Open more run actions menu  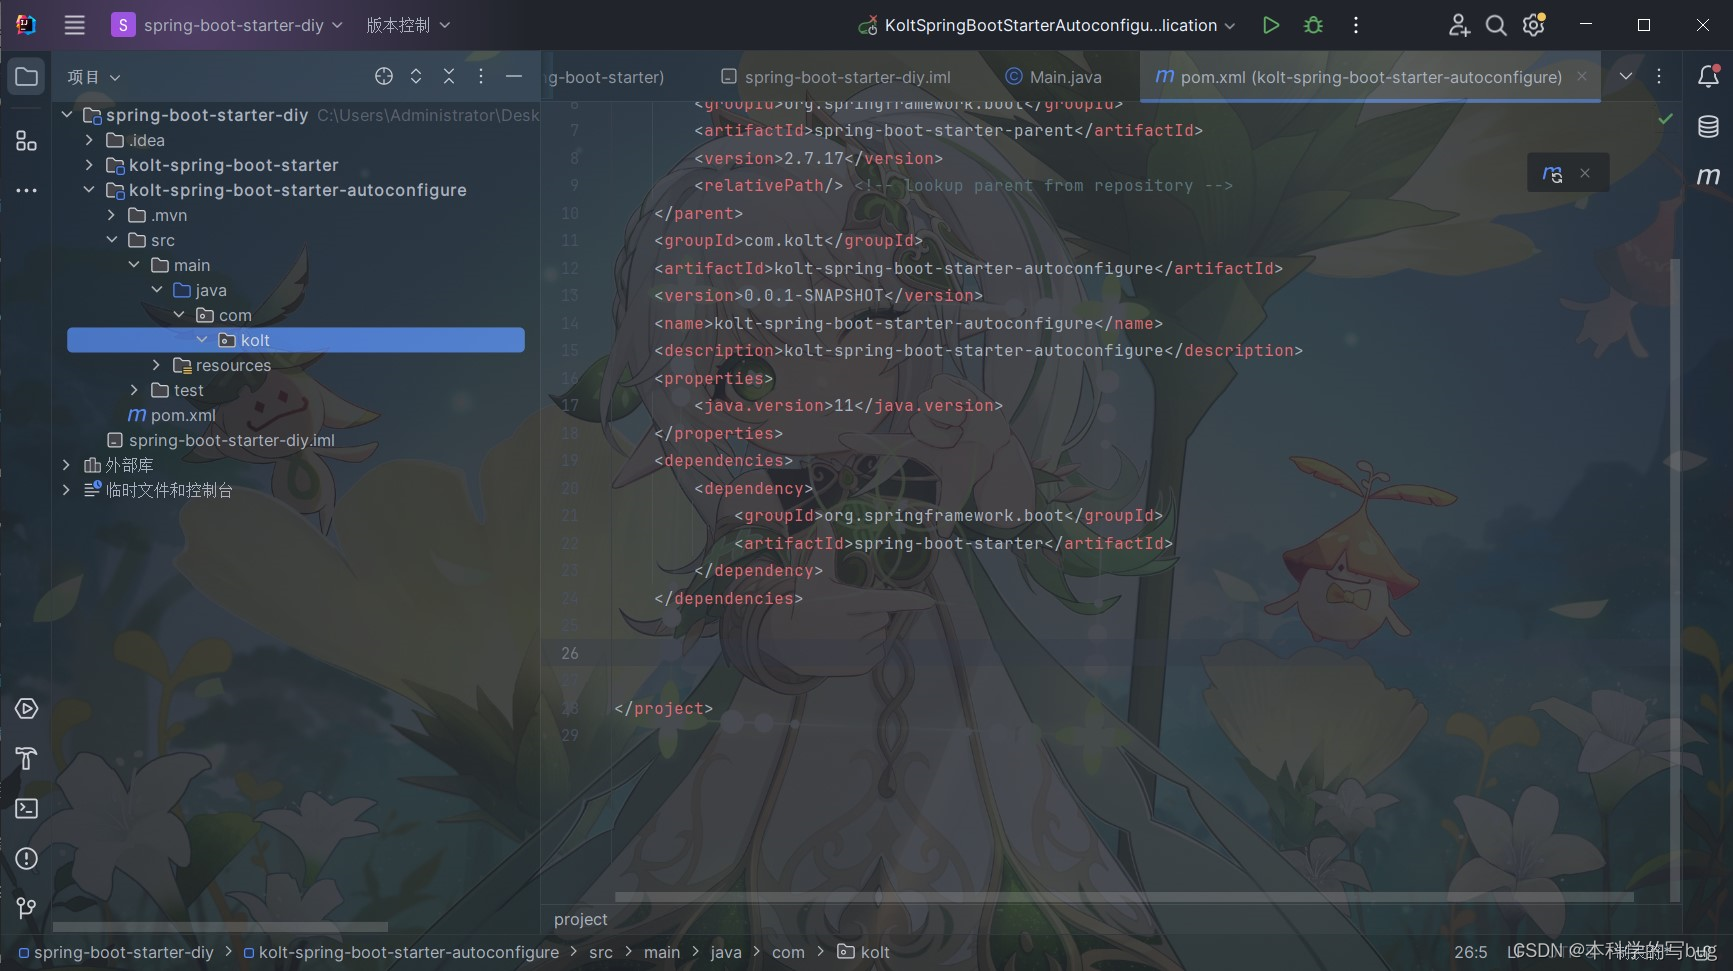pyautogui.click(x=1356, y=25)
